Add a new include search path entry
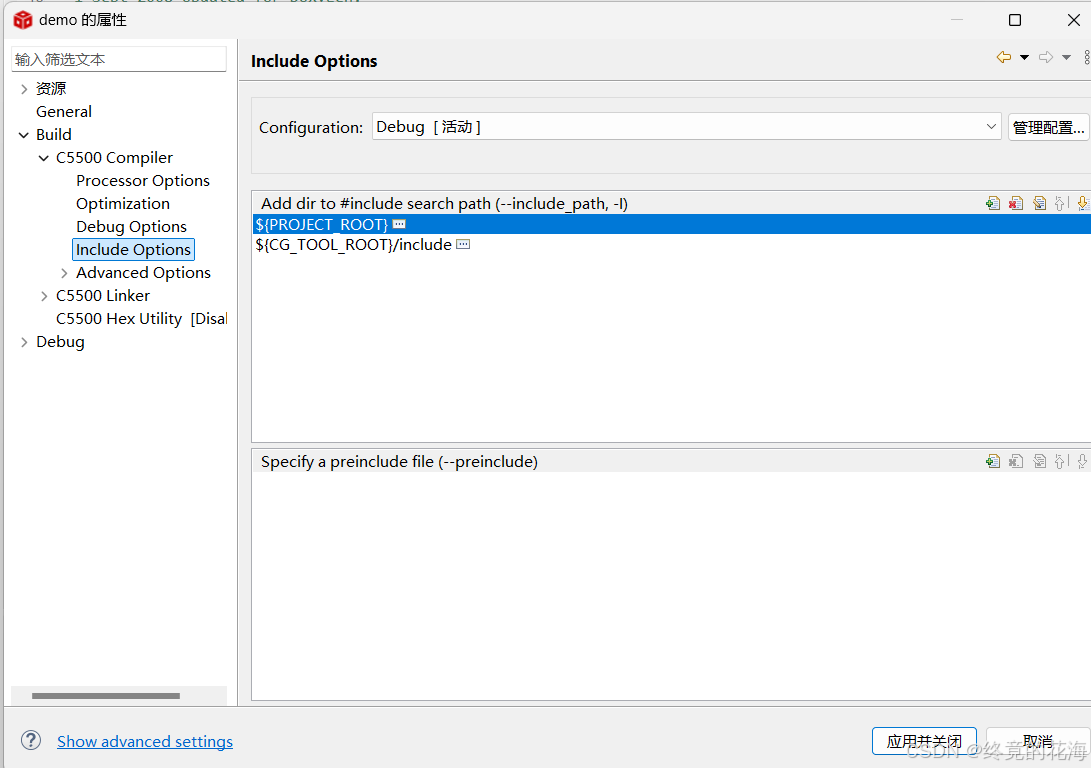Screen dimensions: 1091x768 (x=993, y=203)
